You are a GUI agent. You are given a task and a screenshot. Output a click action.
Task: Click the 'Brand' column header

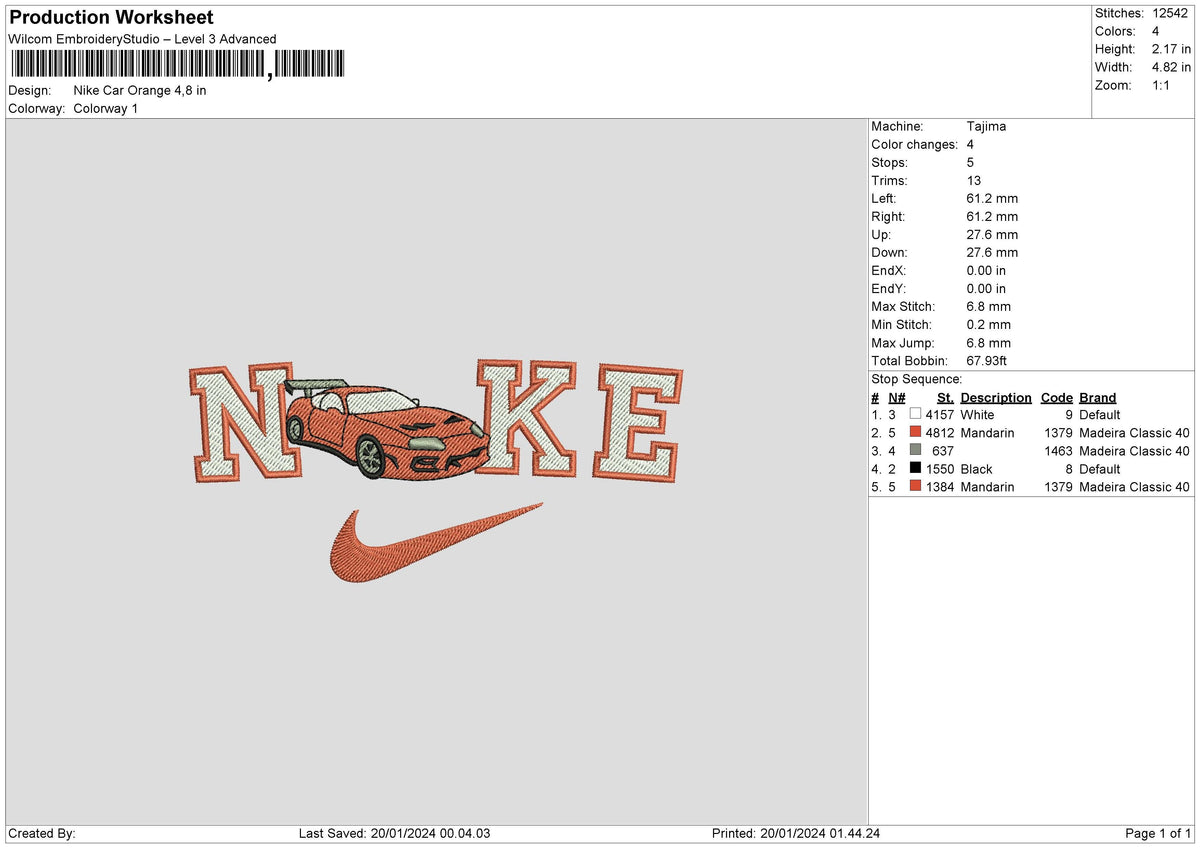pyautogui.click(x=1098, y=397)
